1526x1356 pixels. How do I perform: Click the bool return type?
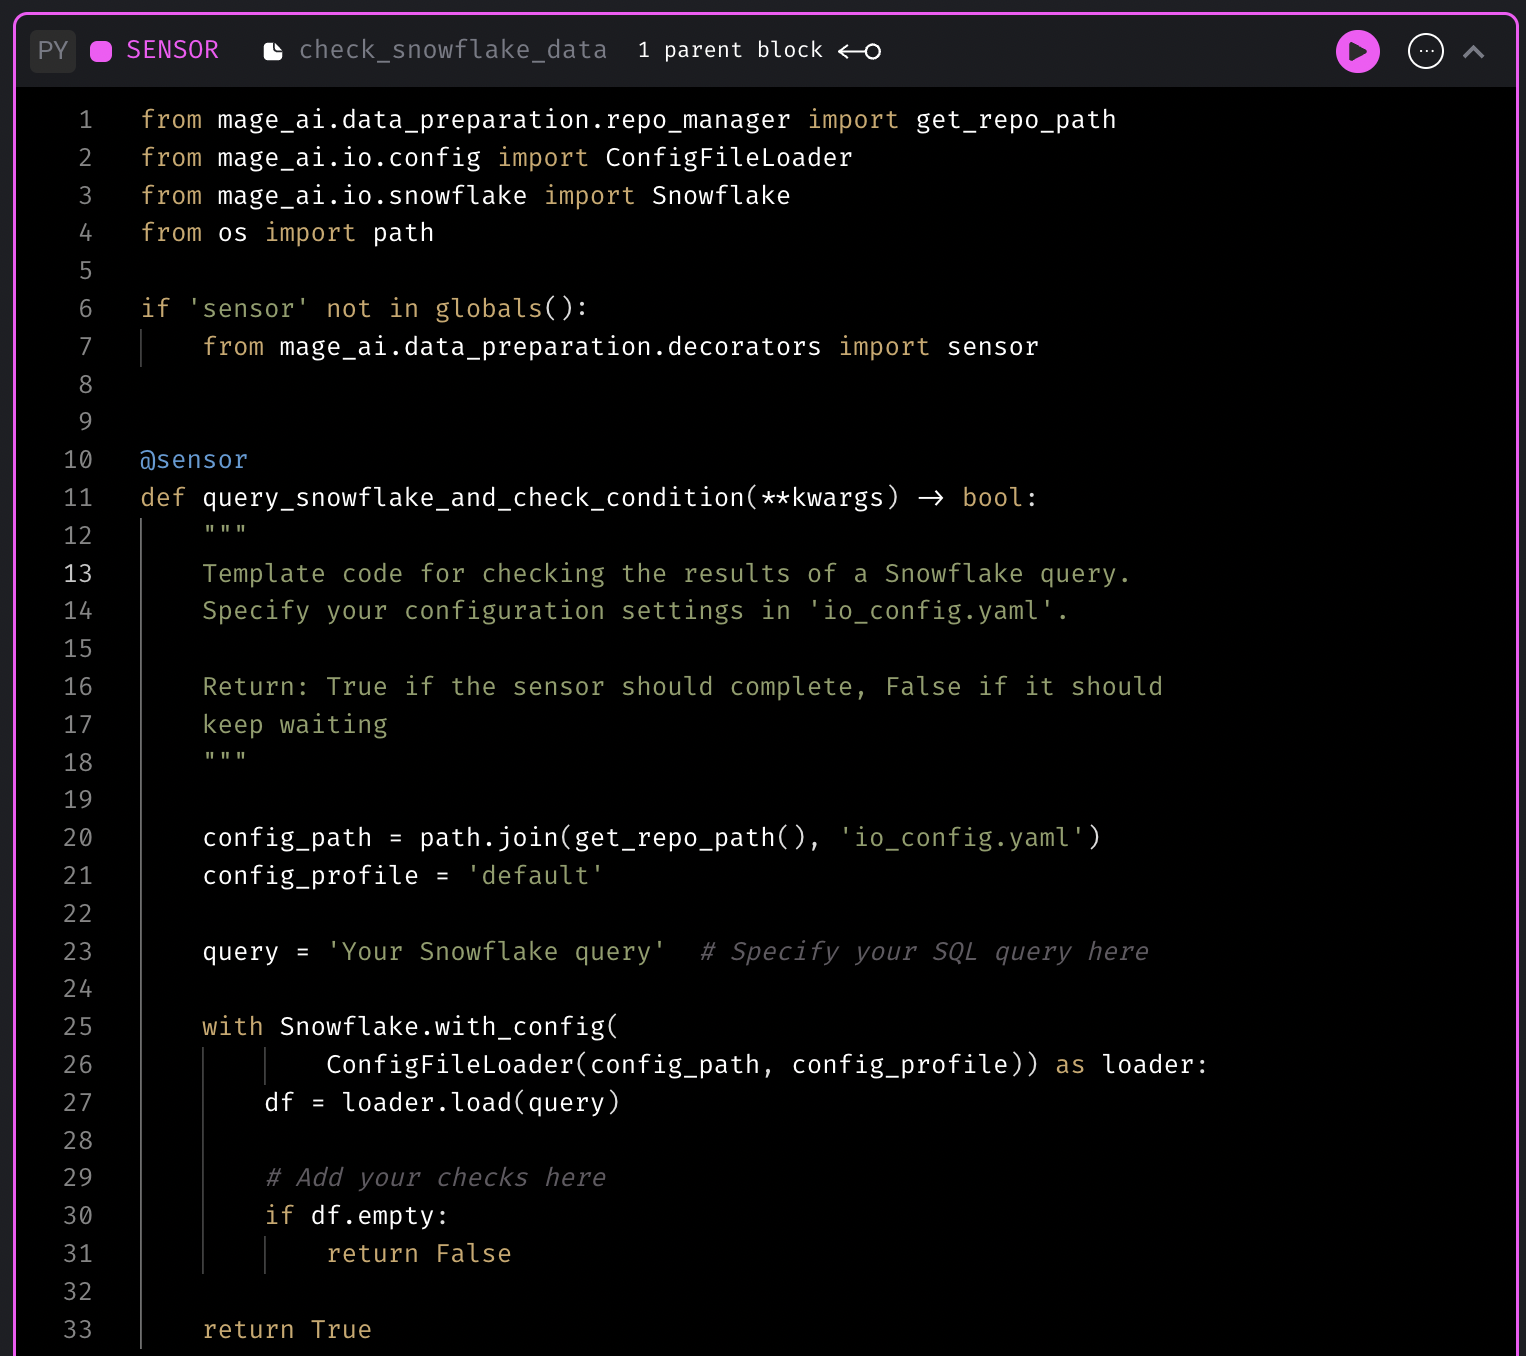click(x=993, y=498)
